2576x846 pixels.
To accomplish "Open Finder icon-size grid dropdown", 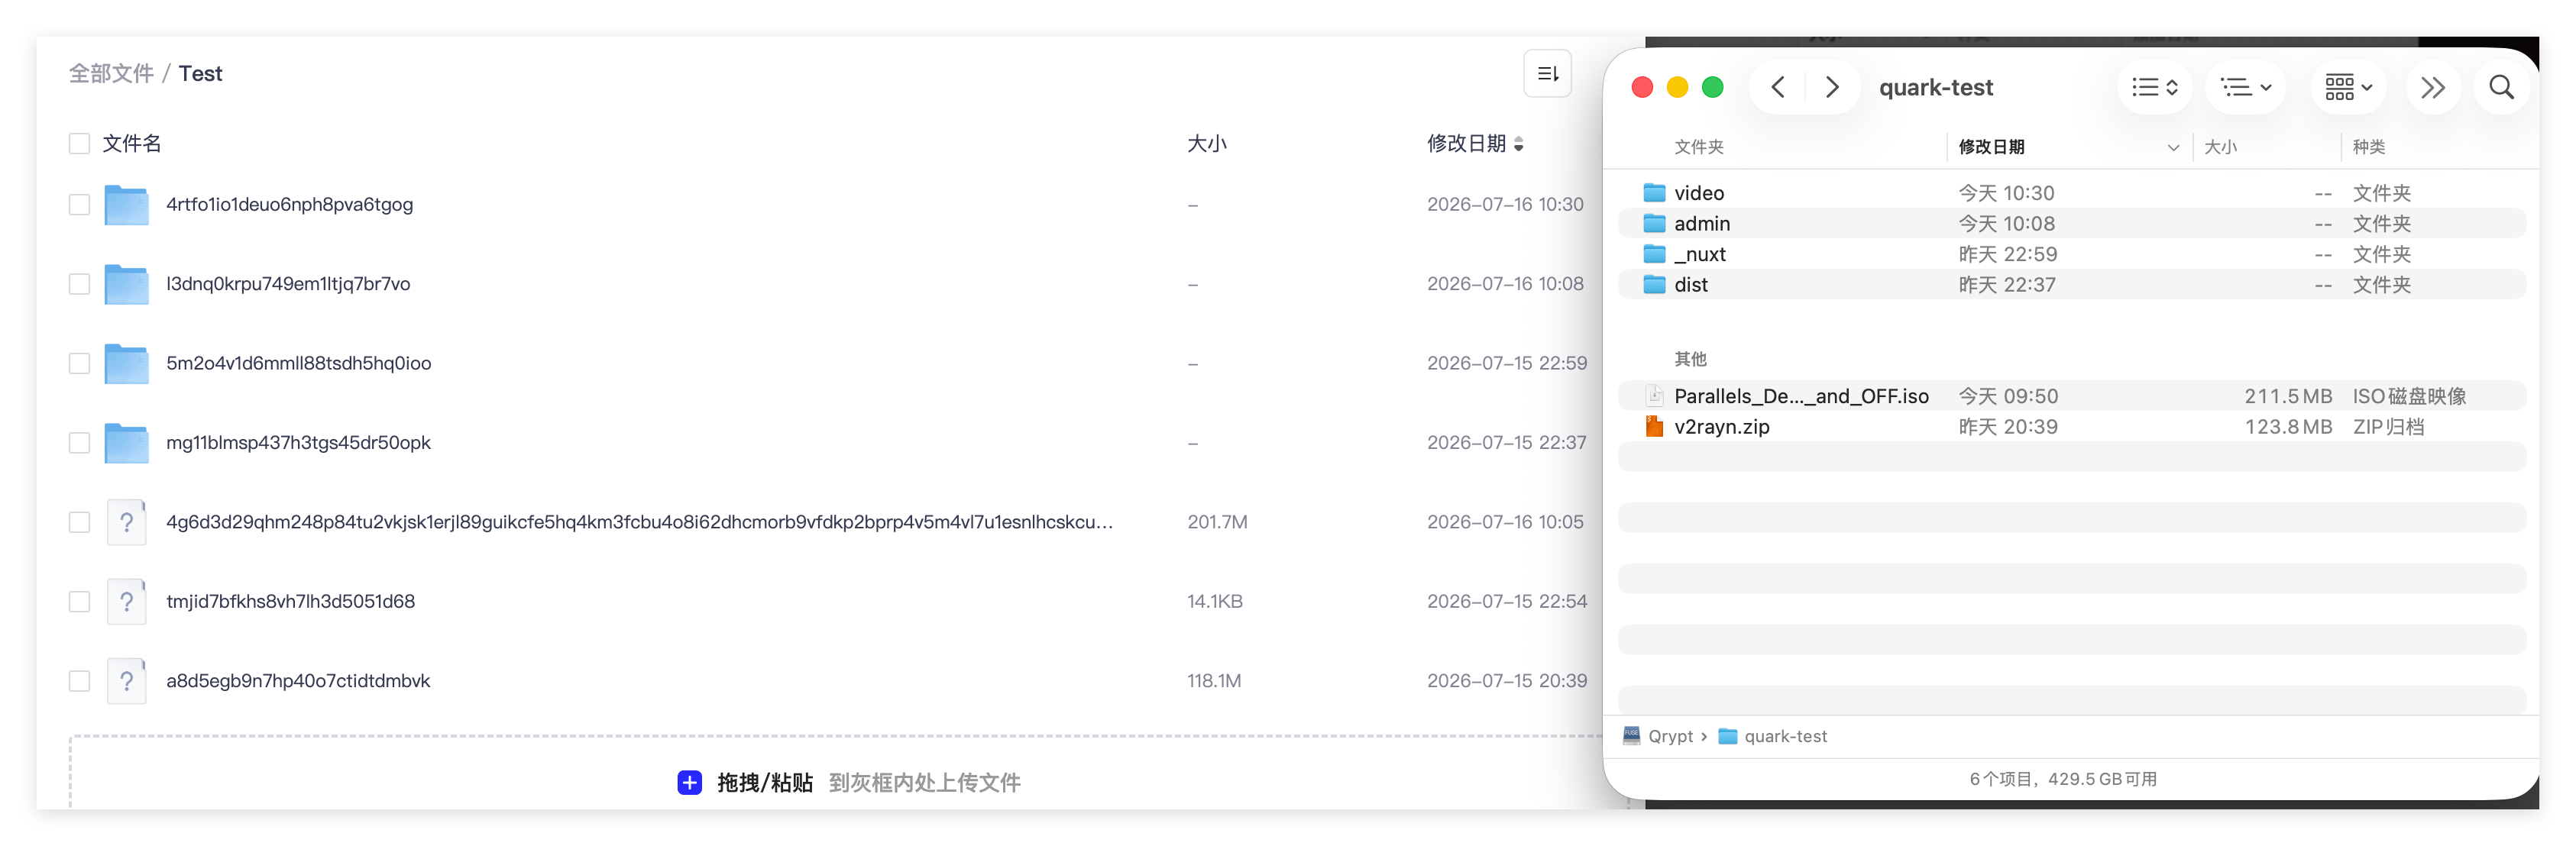I will (x=2348, y=87).
